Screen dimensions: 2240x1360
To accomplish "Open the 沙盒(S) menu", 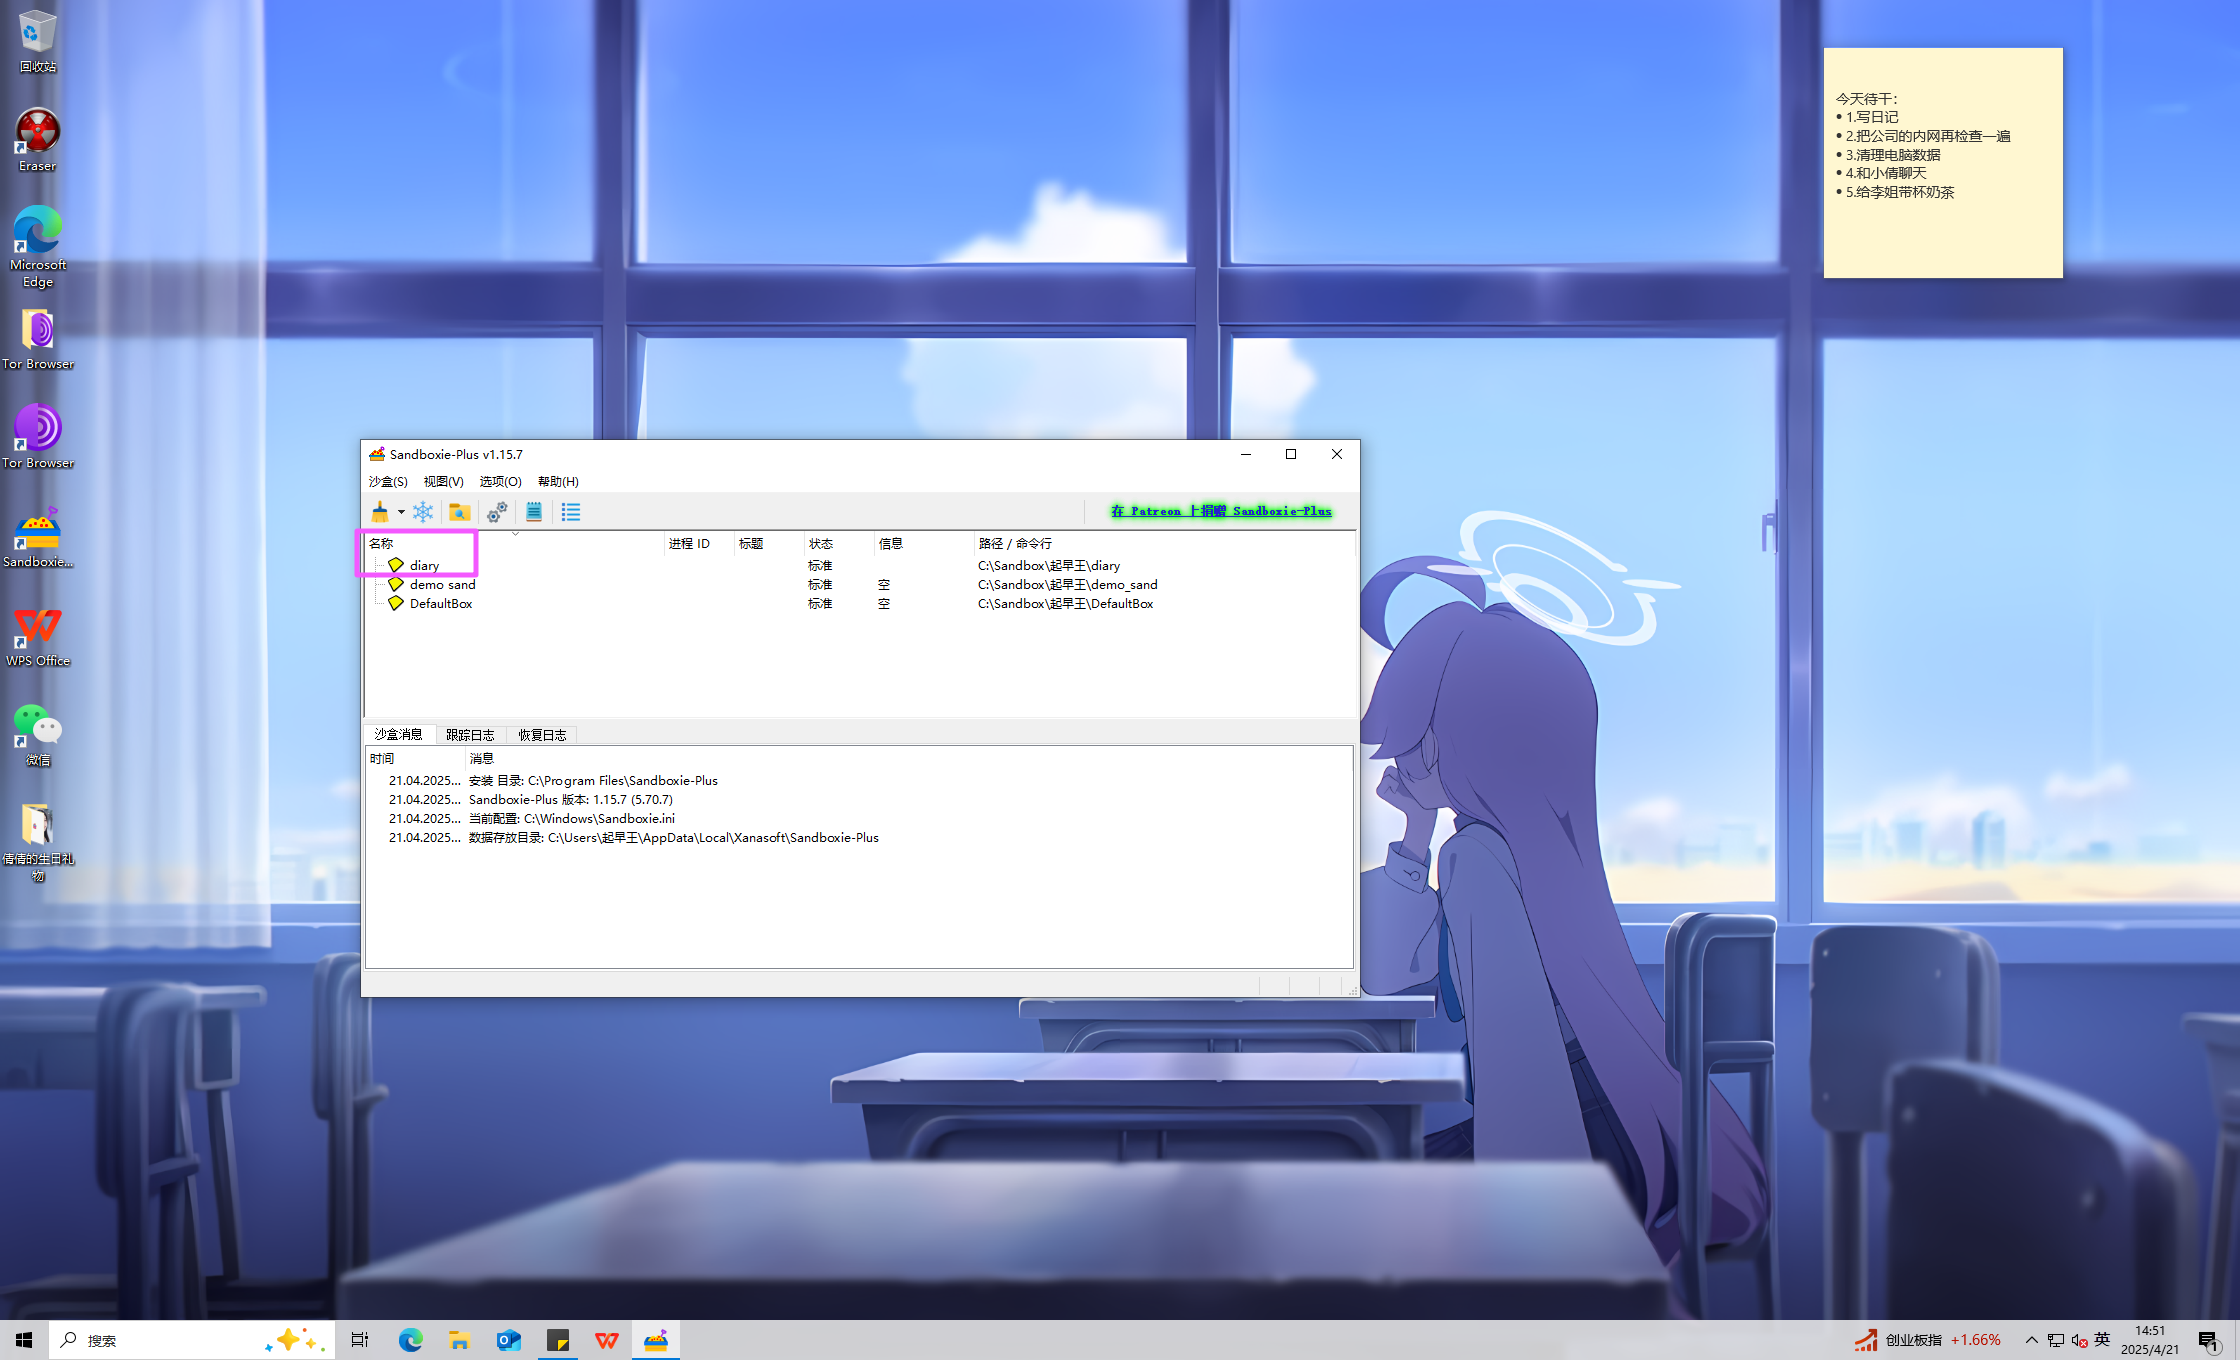I will 388,482.
